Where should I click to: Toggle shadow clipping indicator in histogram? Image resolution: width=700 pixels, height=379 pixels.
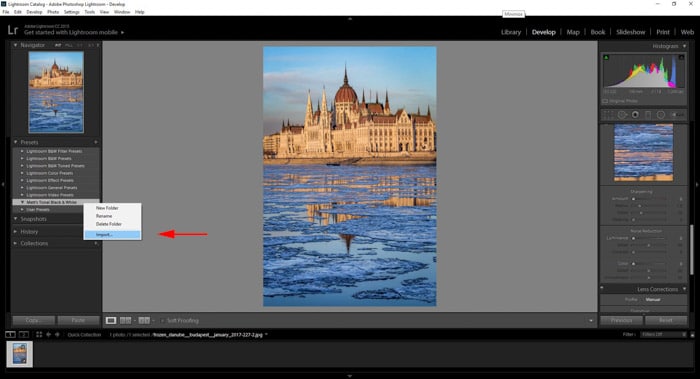(x=606, y=57)
